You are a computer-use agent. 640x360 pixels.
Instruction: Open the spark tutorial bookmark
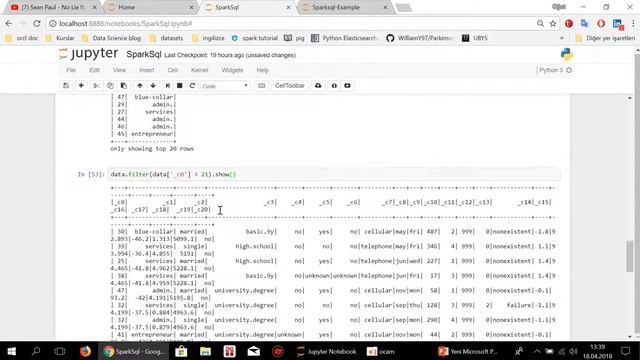click(x=255, y=38)
